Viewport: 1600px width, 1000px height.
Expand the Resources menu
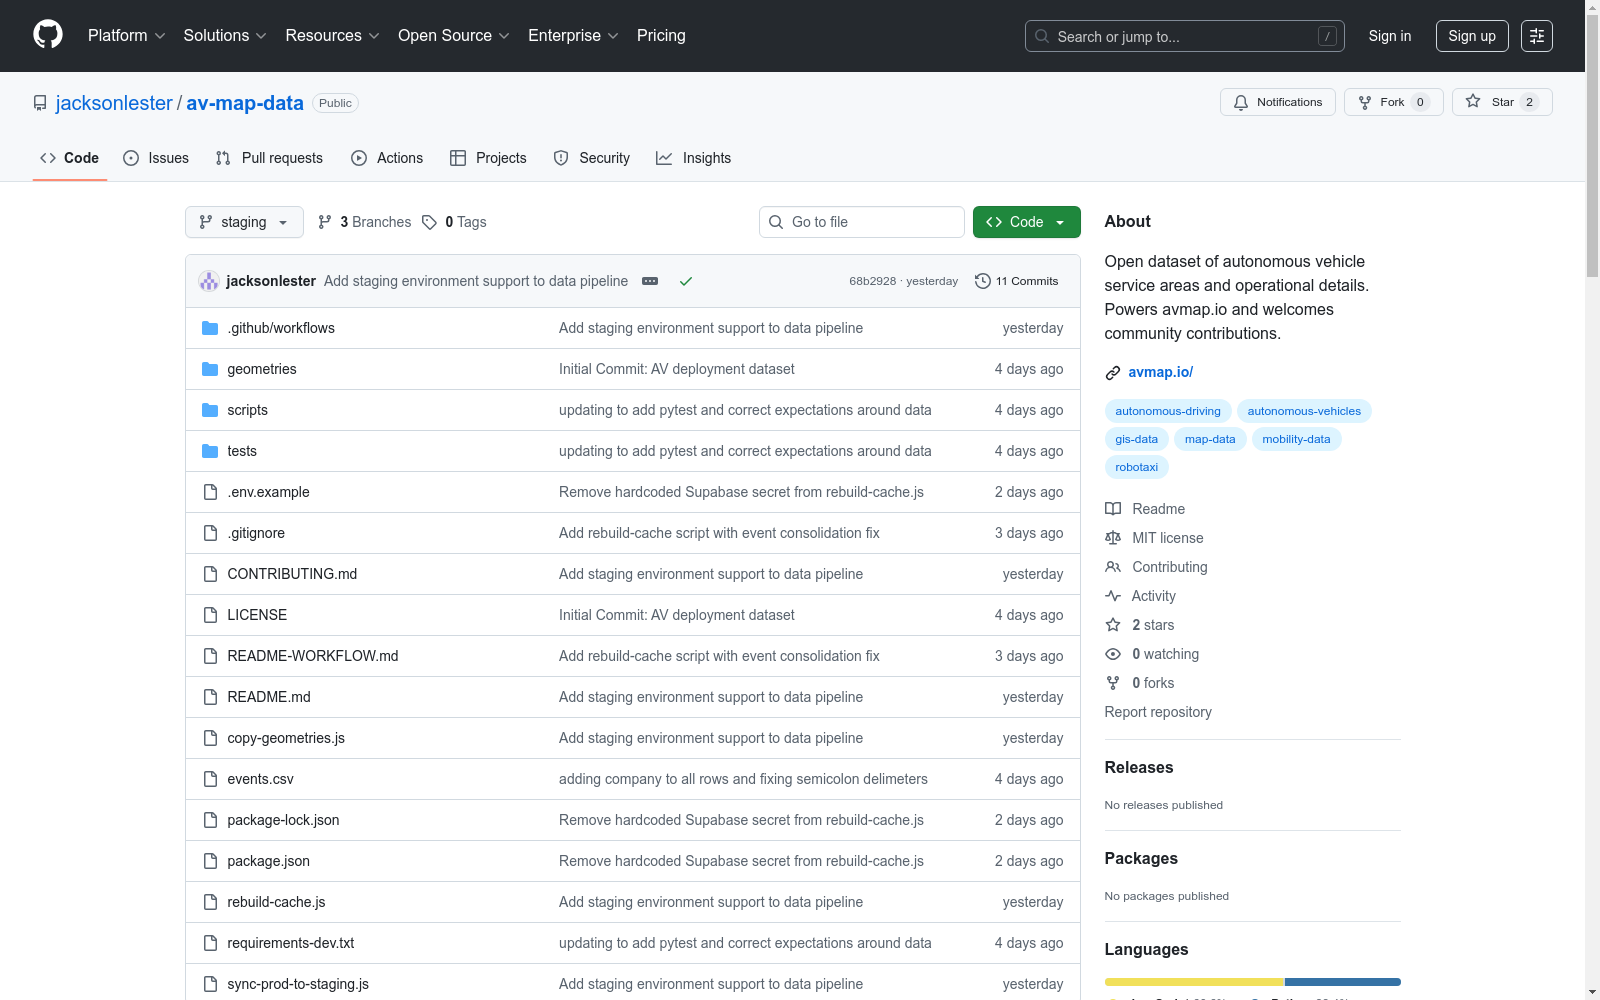tap(333, 36)
